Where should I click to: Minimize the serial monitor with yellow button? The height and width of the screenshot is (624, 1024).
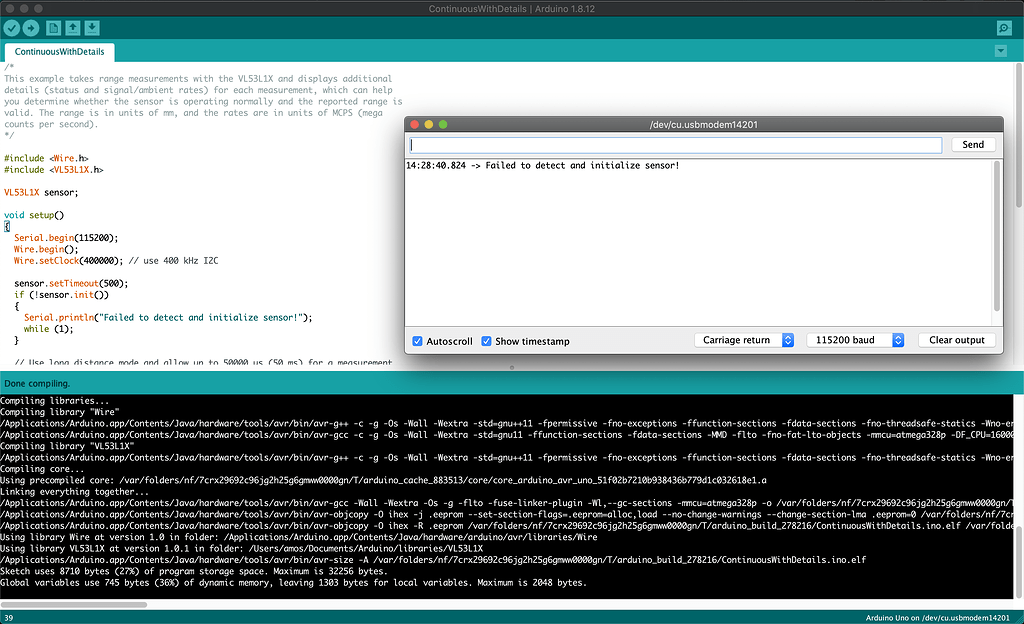(429, 124)
